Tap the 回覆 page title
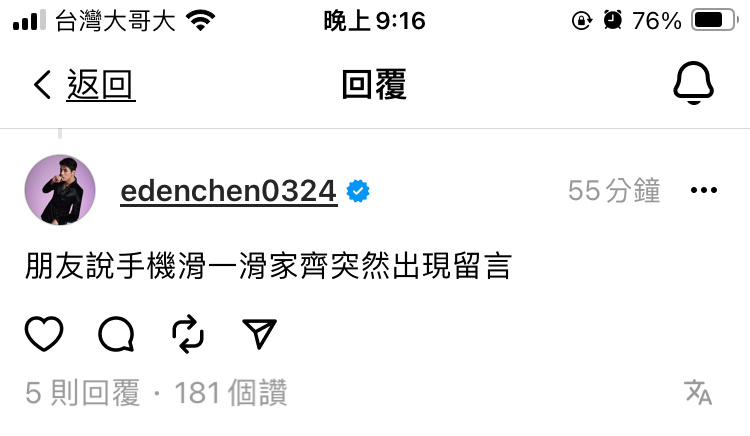This screenshot has width=750, height=436. (x=374, y=84)
